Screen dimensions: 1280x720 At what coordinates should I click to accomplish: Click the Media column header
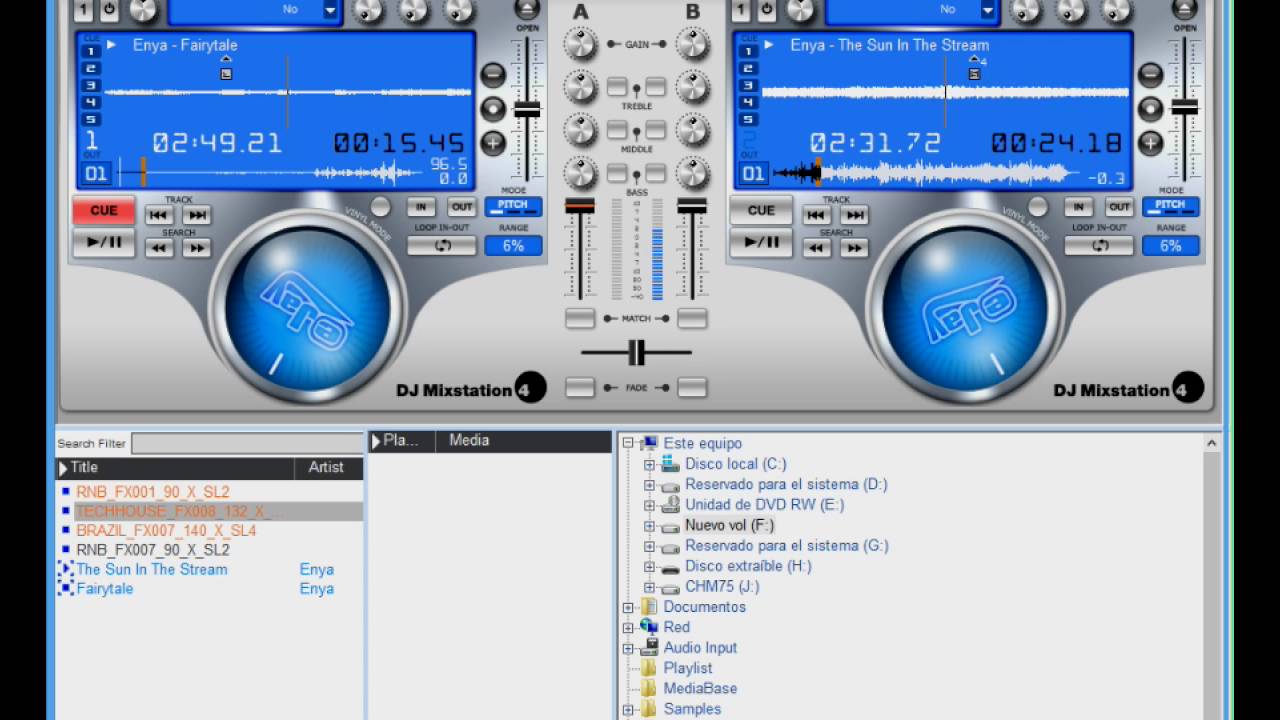523,441
